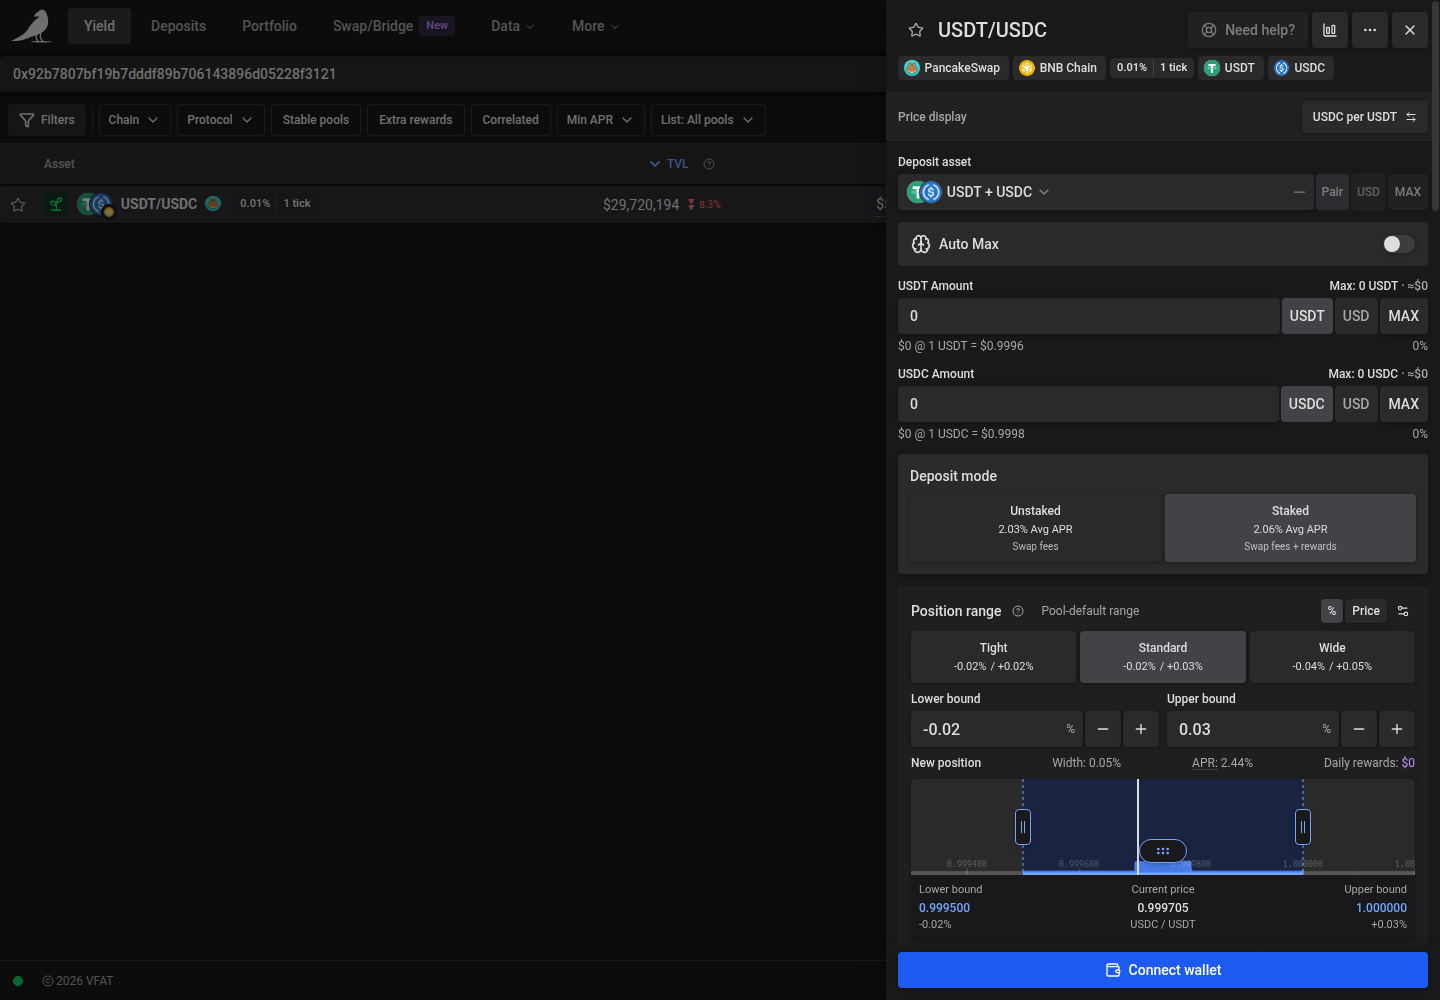The width and height of the screenshot is (1440, 1000).
Task: Click the Need help? button
Action: pos(1248,30)
